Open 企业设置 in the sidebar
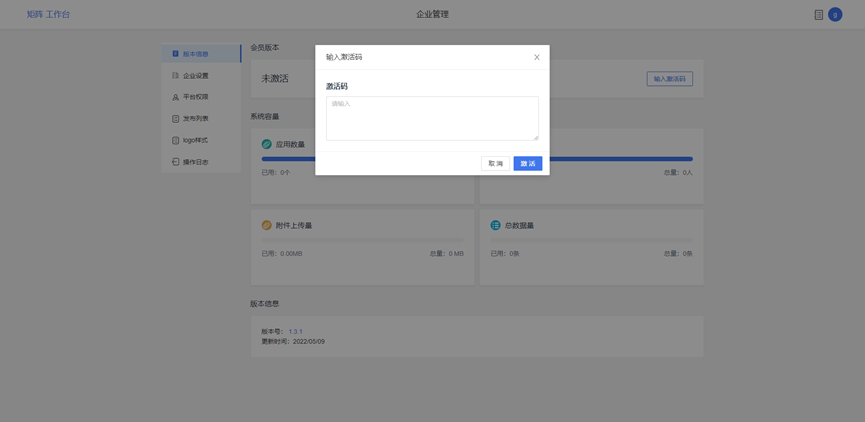Image resolution: width=865 pixels, height=422 pixels. (201, 76)
